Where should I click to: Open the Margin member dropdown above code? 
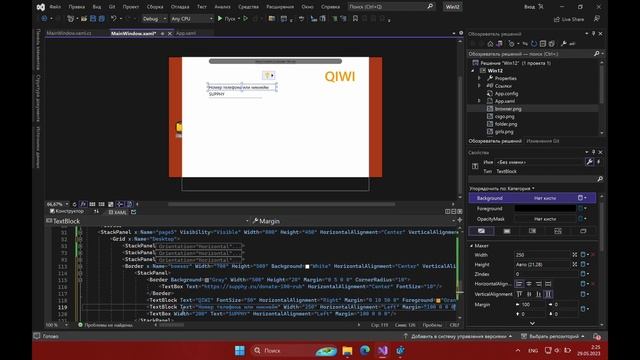[453, 221]
